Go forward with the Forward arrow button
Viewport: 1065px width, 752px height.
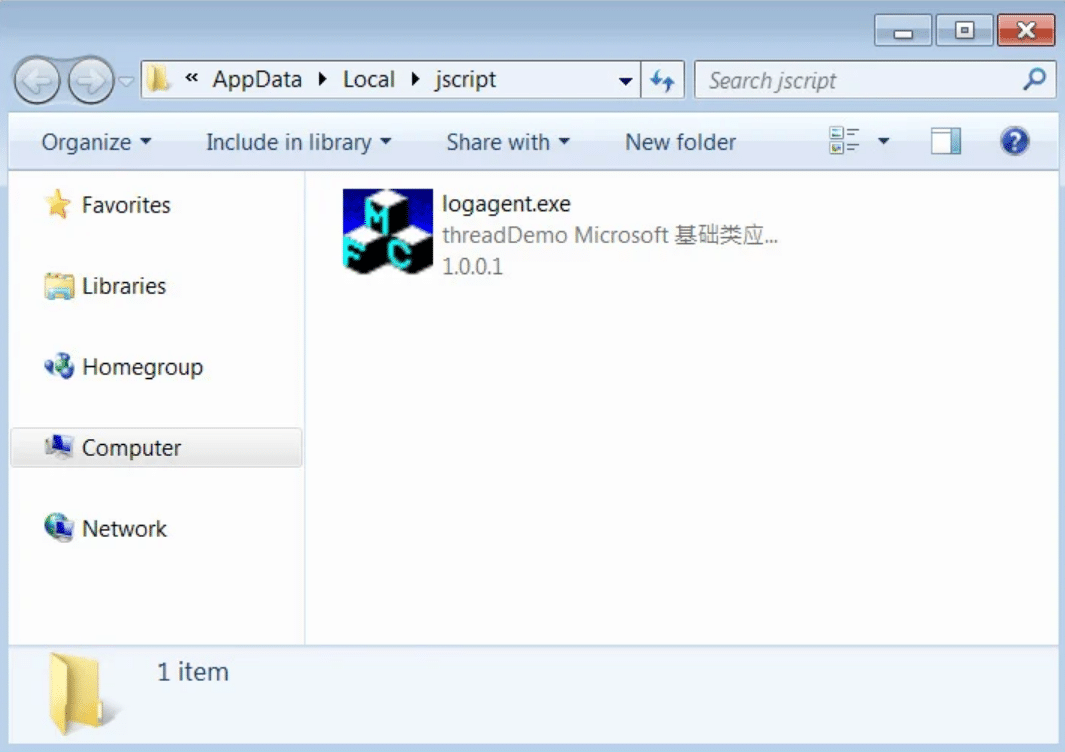tap(90, 81)
